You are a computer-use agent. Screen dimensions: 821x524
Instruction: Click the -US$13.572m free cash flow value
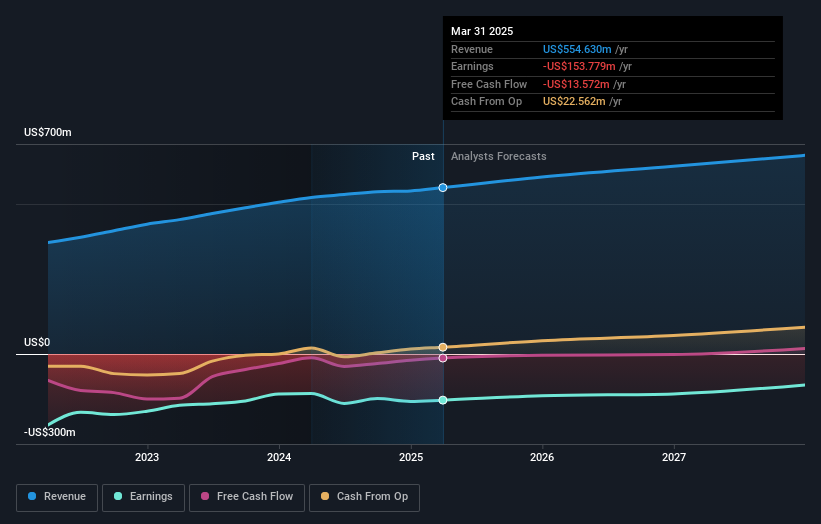click(576, 84)
